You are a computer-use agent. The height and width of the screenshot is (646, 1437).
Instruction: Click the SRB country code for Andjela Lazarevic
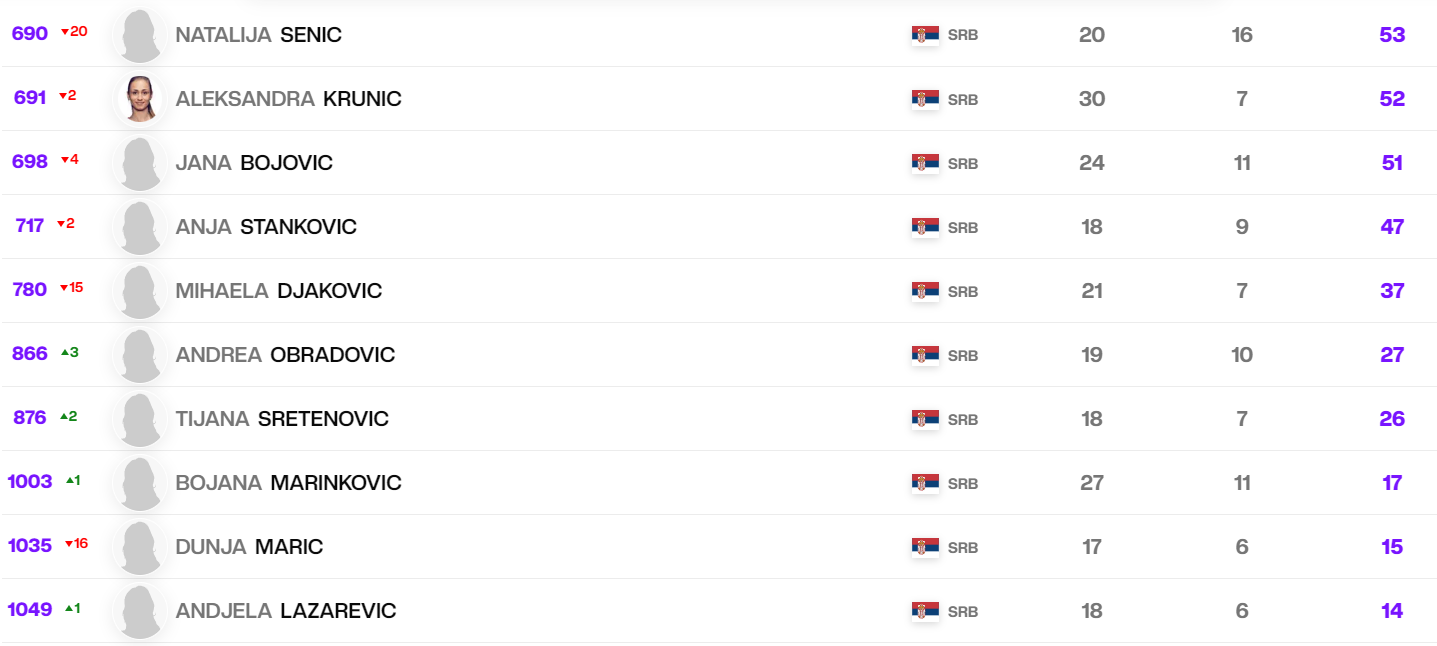[962, 611]
